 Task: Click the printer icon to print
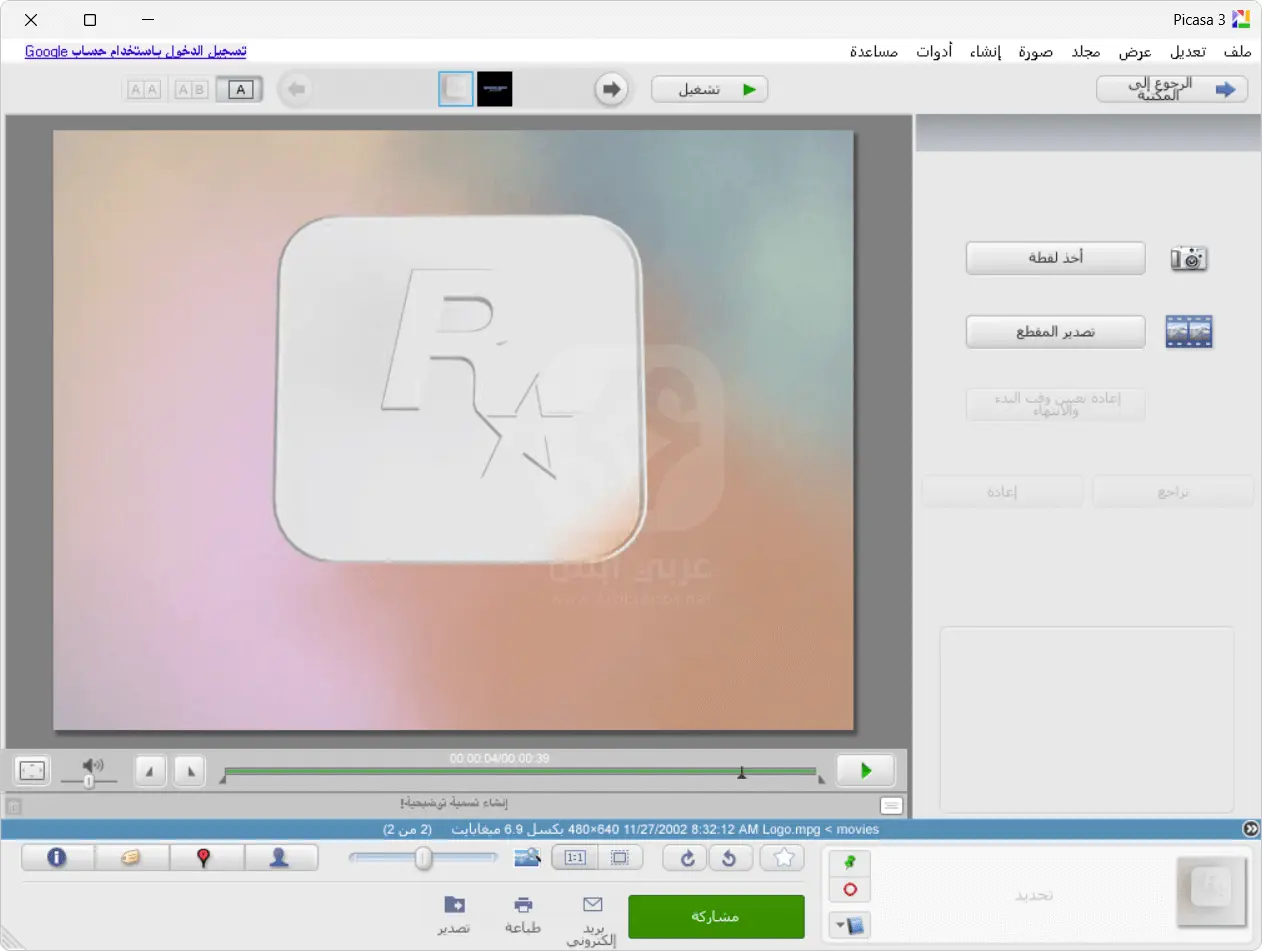[x=523, y=905]
